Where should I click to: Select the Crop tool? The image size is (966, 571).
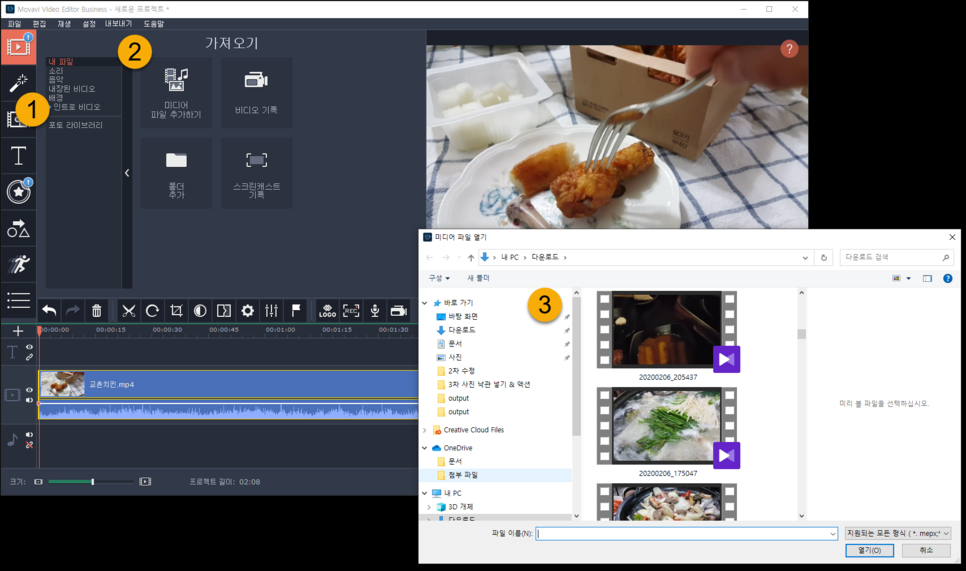click(176, 311)
